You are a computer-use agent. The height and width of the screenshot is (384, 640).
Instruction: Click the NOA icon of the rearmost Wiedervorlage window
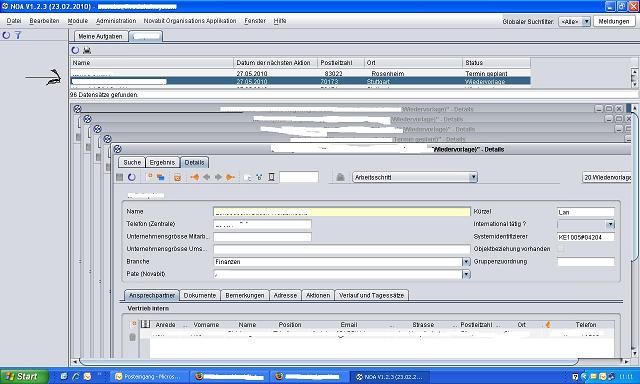[77, 109]
